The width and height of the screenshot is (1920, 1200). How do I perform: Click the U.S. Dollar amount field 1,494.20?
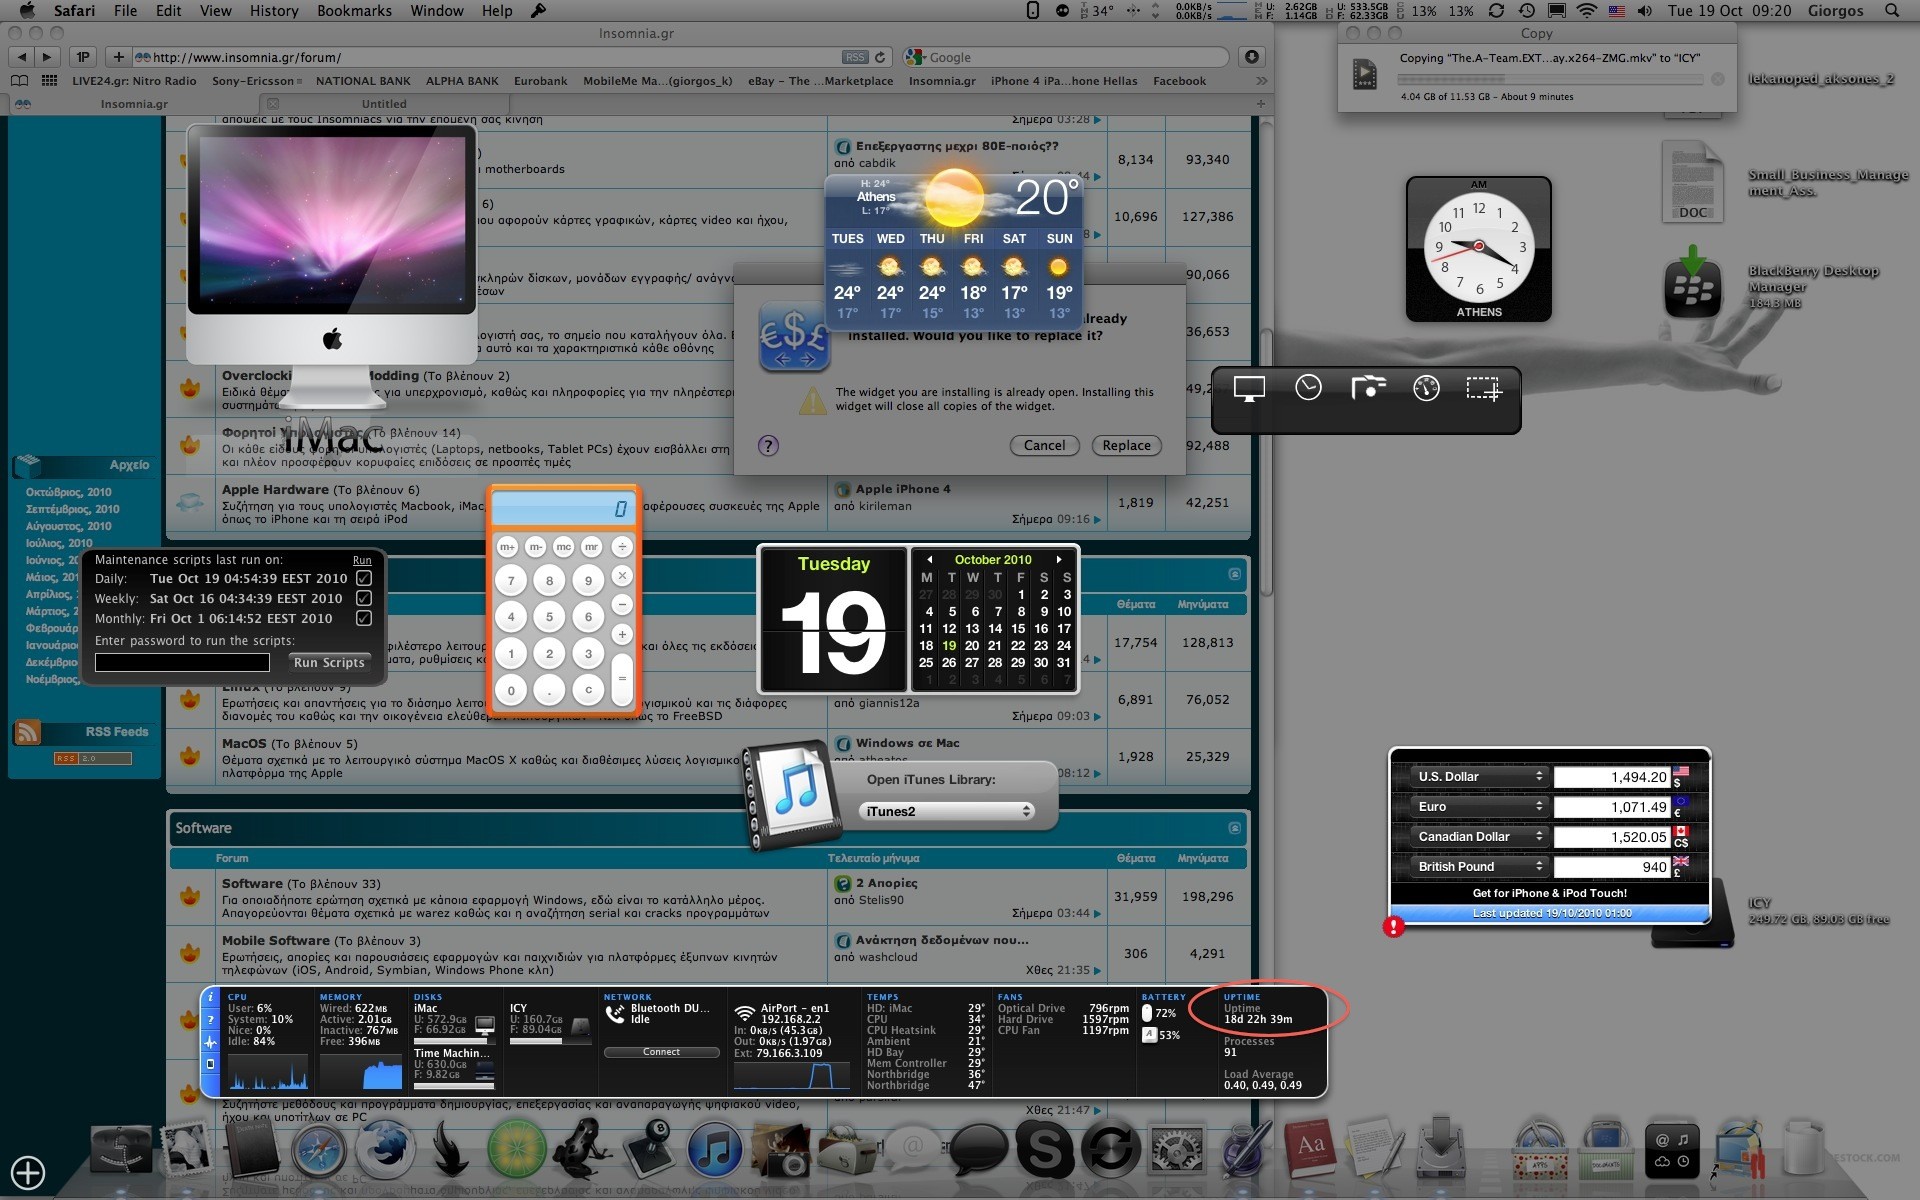point(1611,777)
